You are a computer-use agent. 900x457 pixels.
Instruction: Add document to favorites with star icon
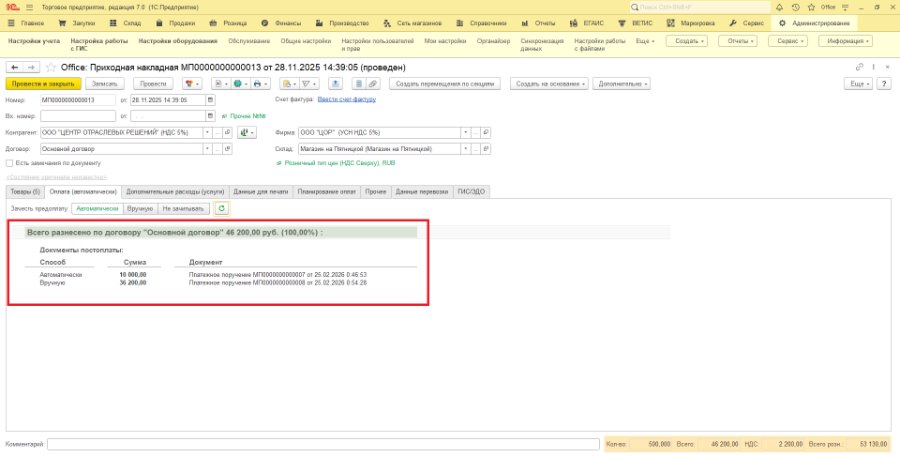pyautogui.click(x=51, y=68)
